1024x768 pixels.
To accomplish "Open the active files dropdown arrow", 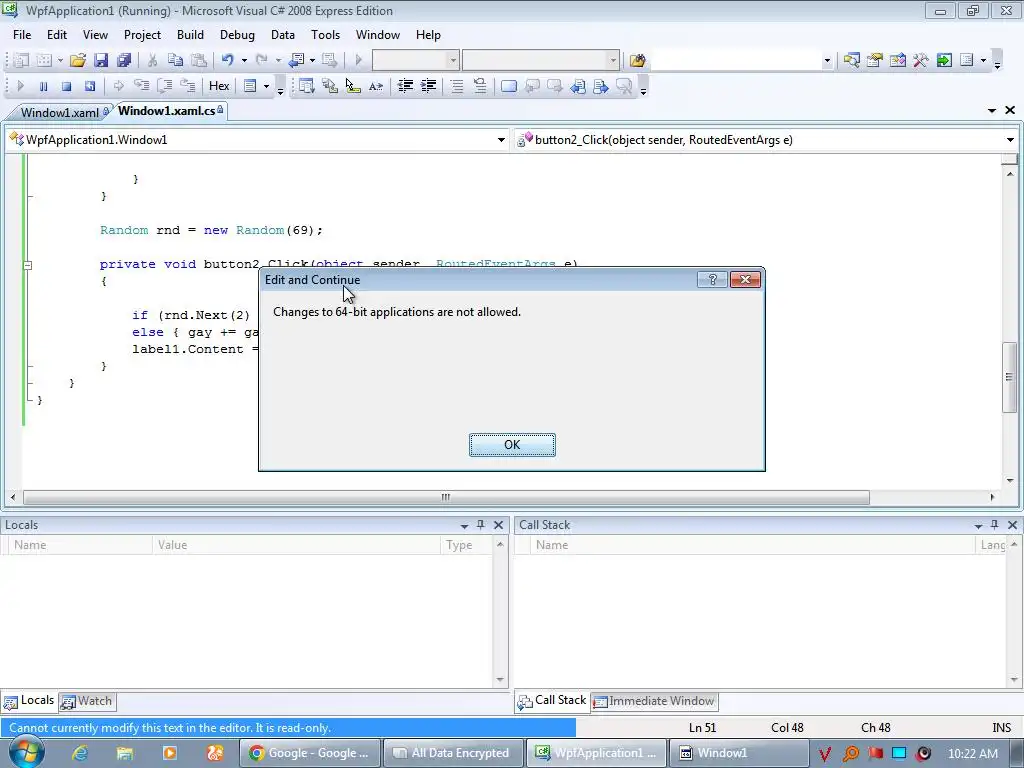I will point(992,110).
